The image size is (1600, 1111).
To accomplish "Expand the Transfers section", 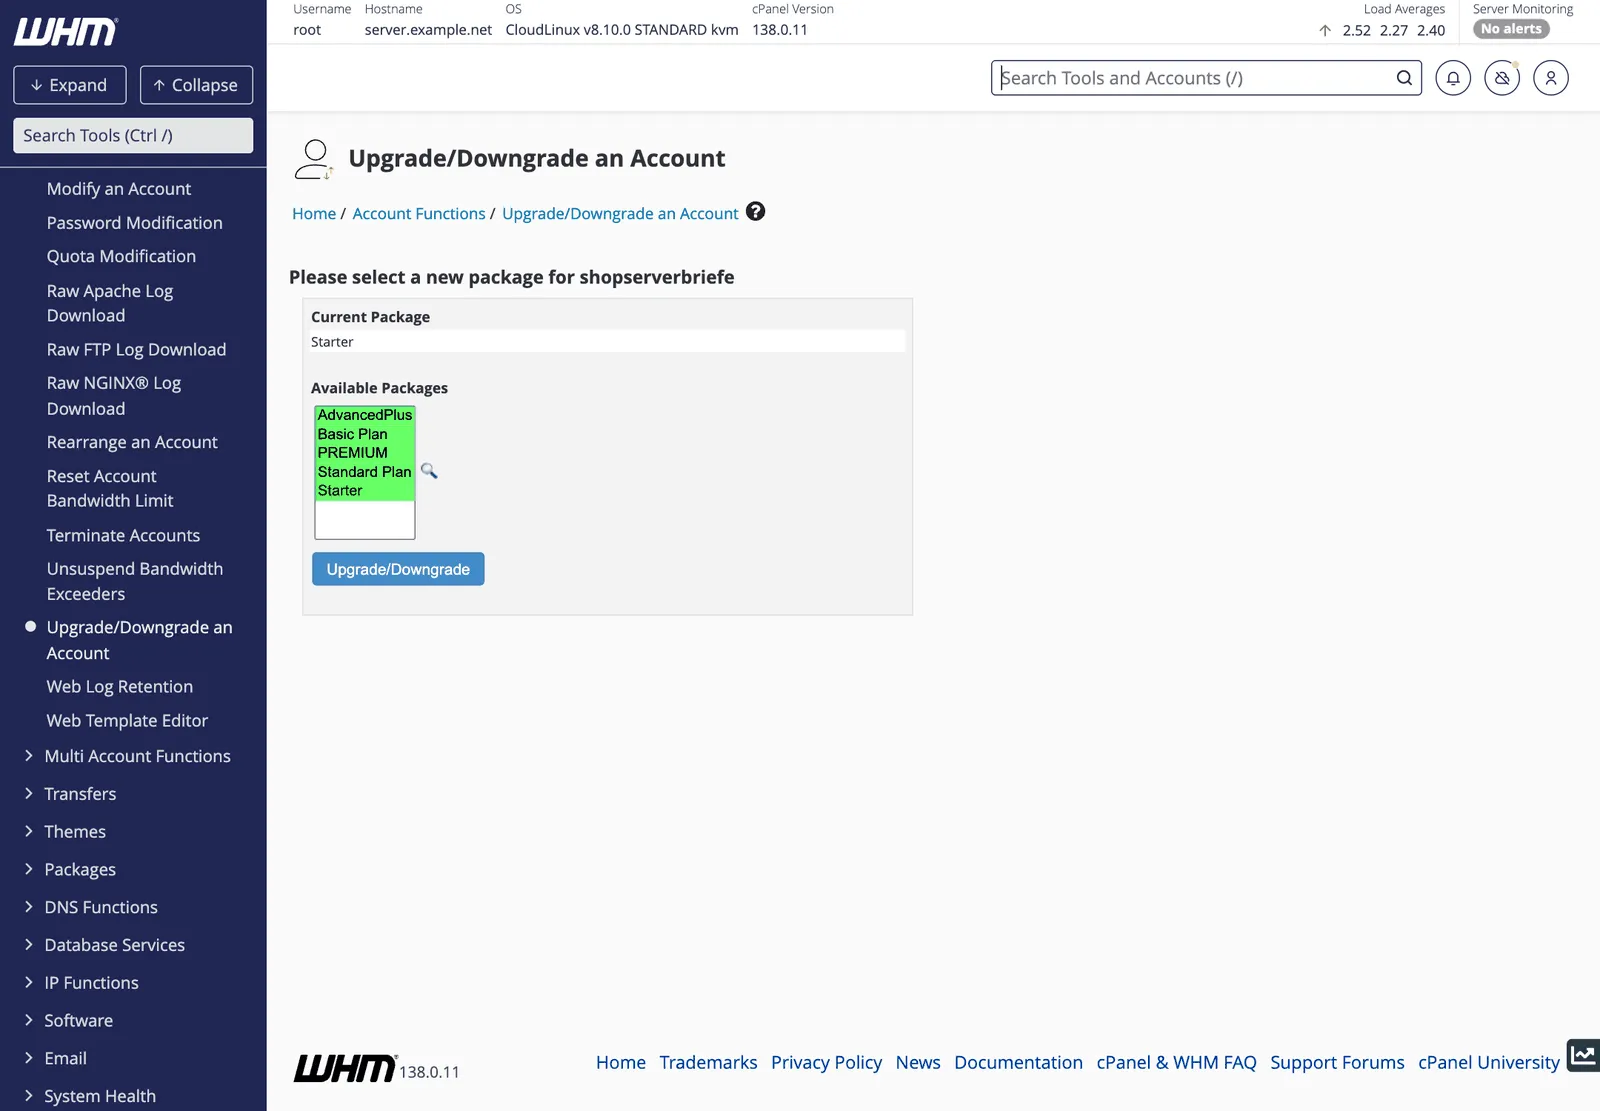I will click(x=70, y=794).
